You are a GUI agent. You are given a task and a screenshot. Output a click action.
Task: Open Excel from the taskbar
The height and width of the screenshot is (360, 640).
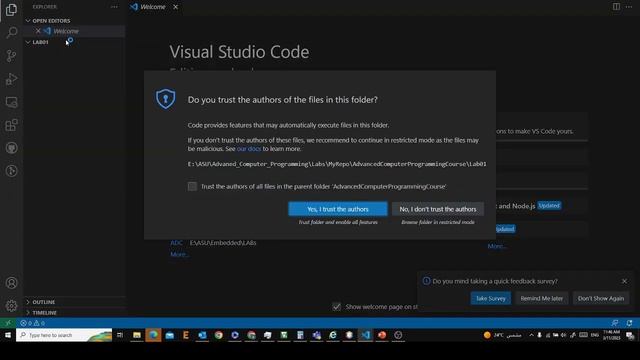[x=284, y=335]
